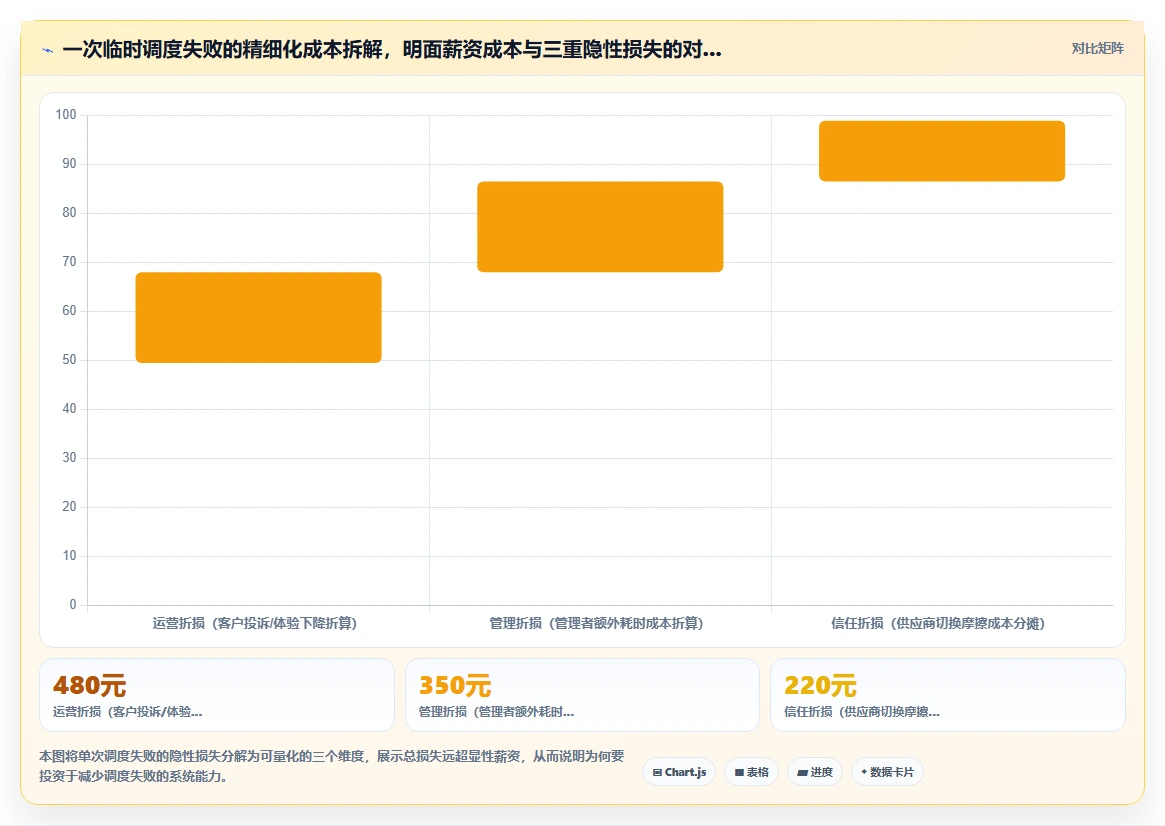Click the 对比矩阵 label in the header
This screenshot has height=826, width=1165.
tap(1097, 48)
